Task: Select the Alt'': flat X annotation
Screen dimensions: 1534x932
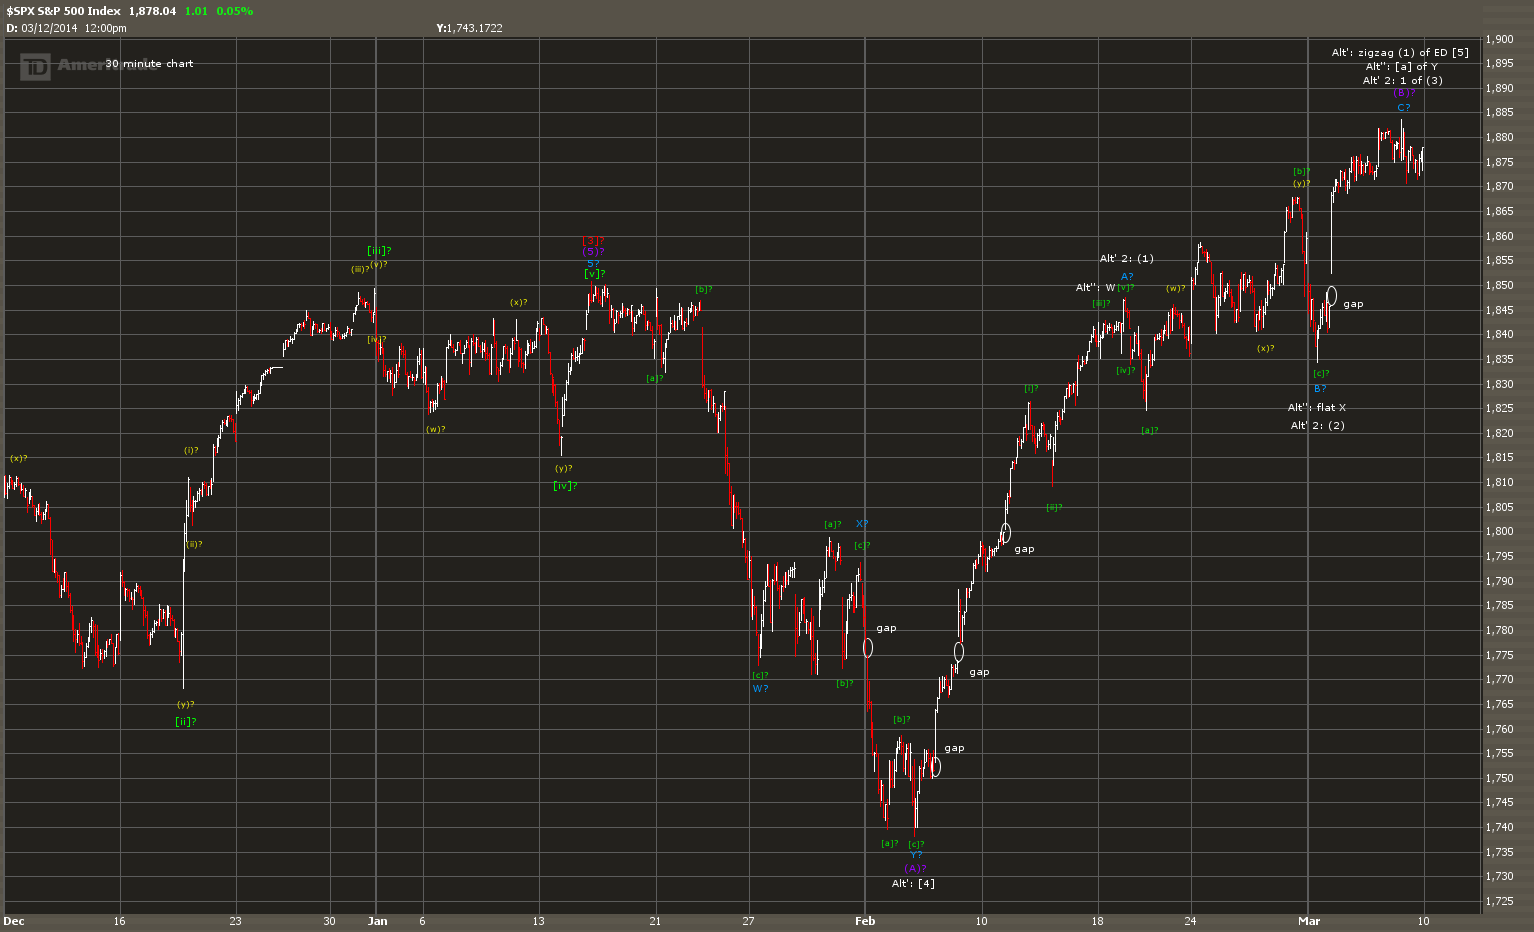Action: point(1317,407)
